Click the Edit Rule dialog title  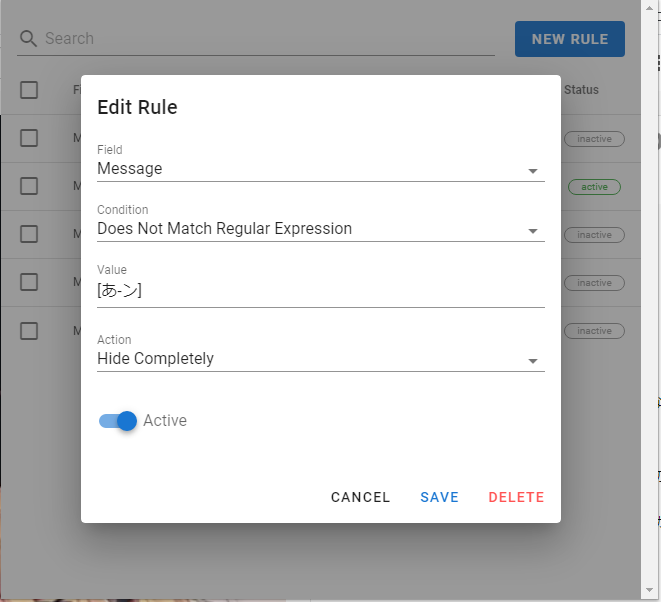[137, 107]
